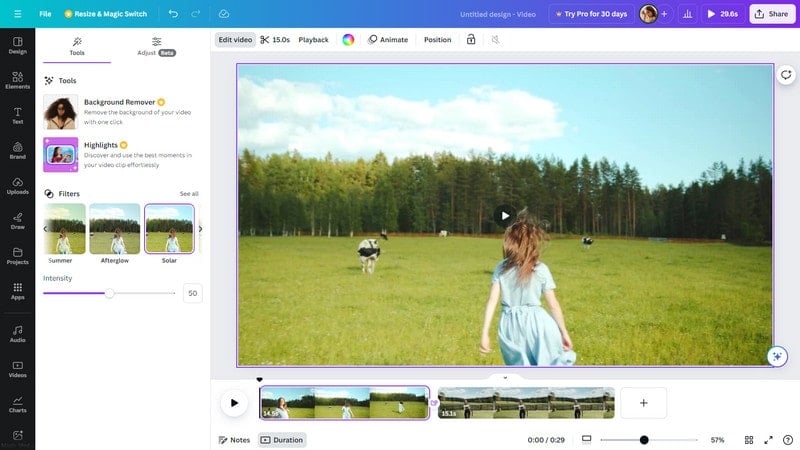Play the video on the canvas

505,216
